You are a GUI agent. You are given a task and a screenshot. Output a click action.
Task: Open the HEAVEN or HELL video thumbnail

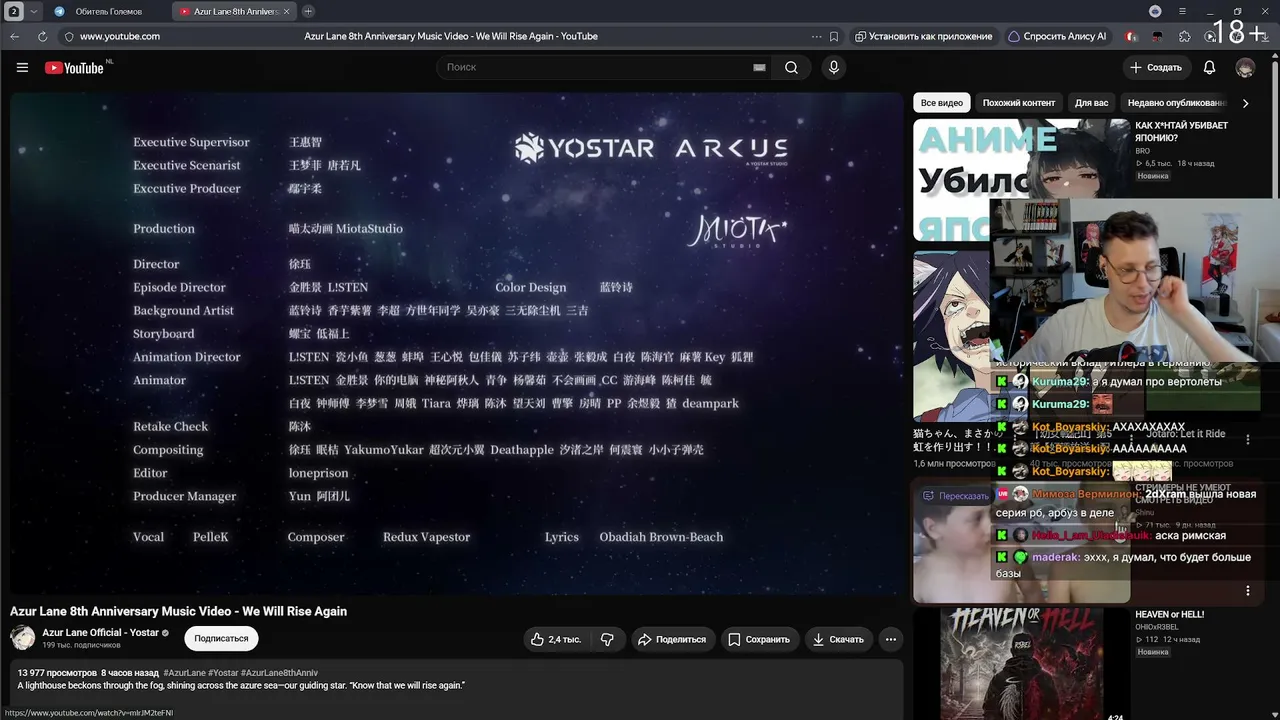[x=1020, y=664]
